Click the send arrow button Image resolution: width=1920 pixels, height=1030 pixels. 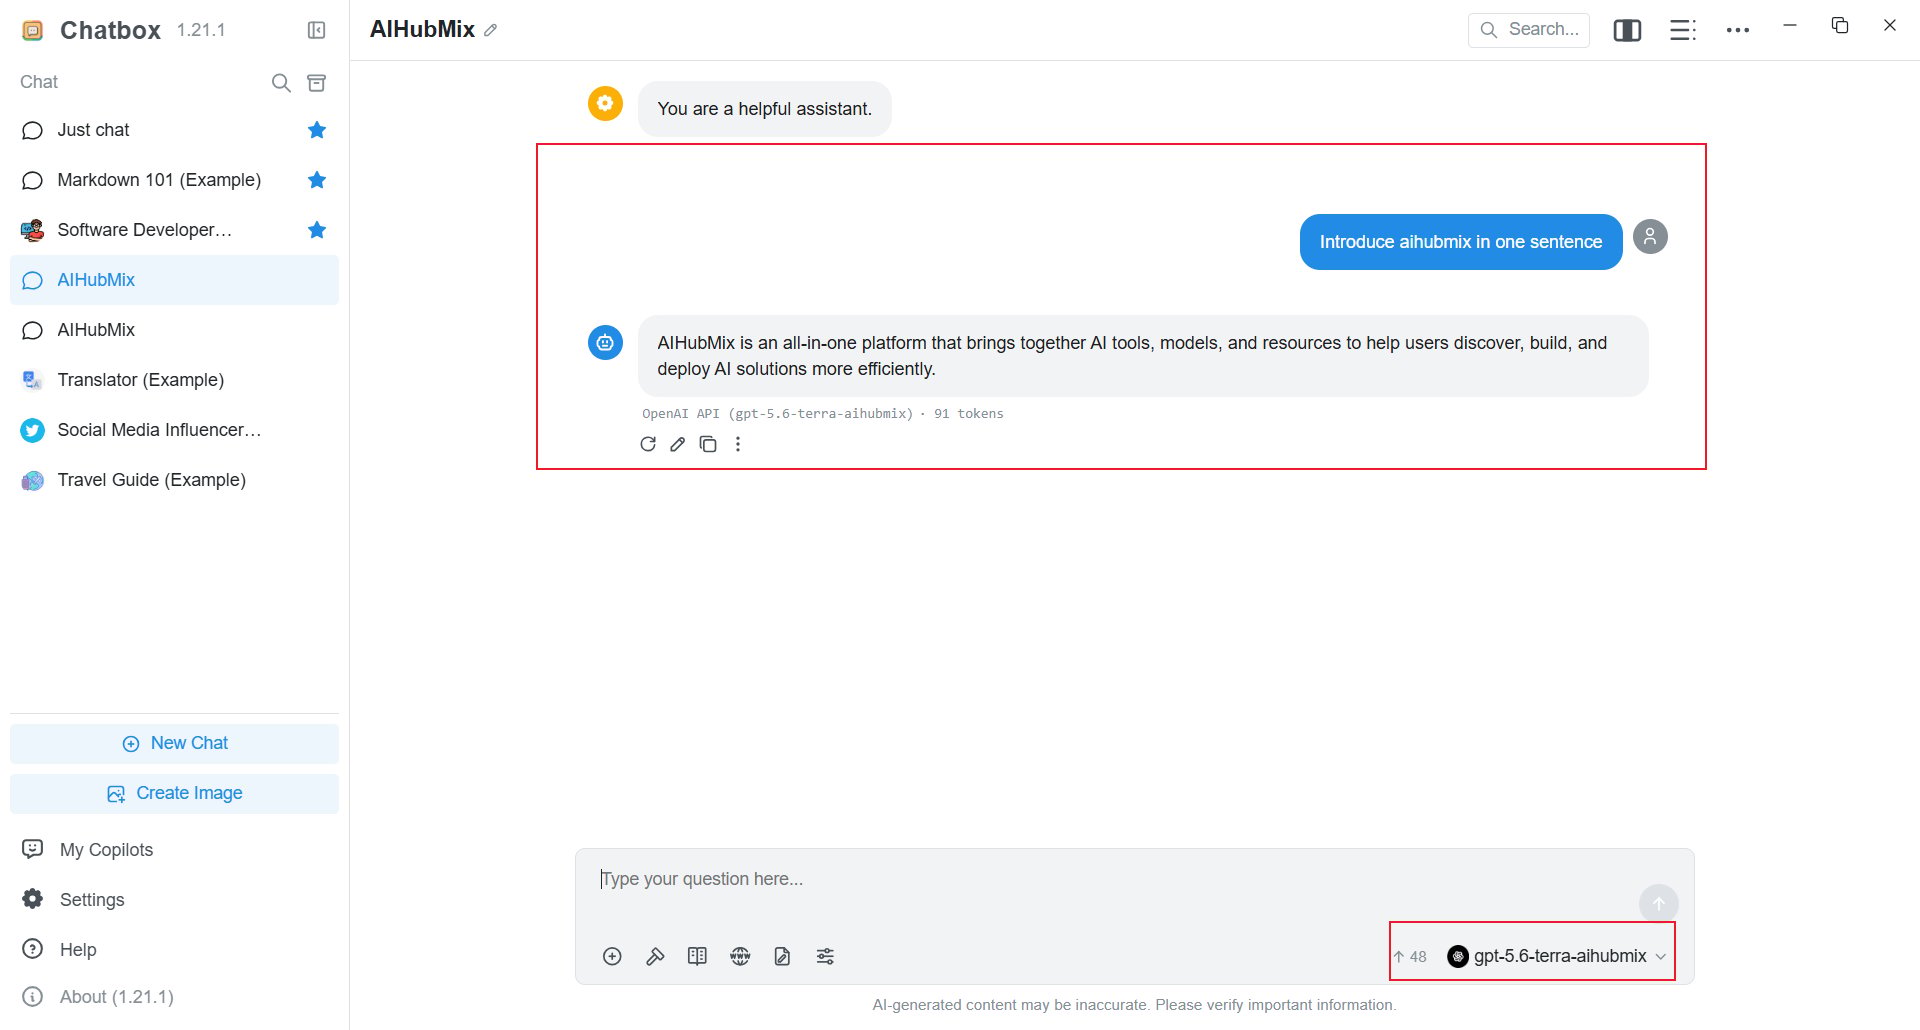coord(1658,904)
